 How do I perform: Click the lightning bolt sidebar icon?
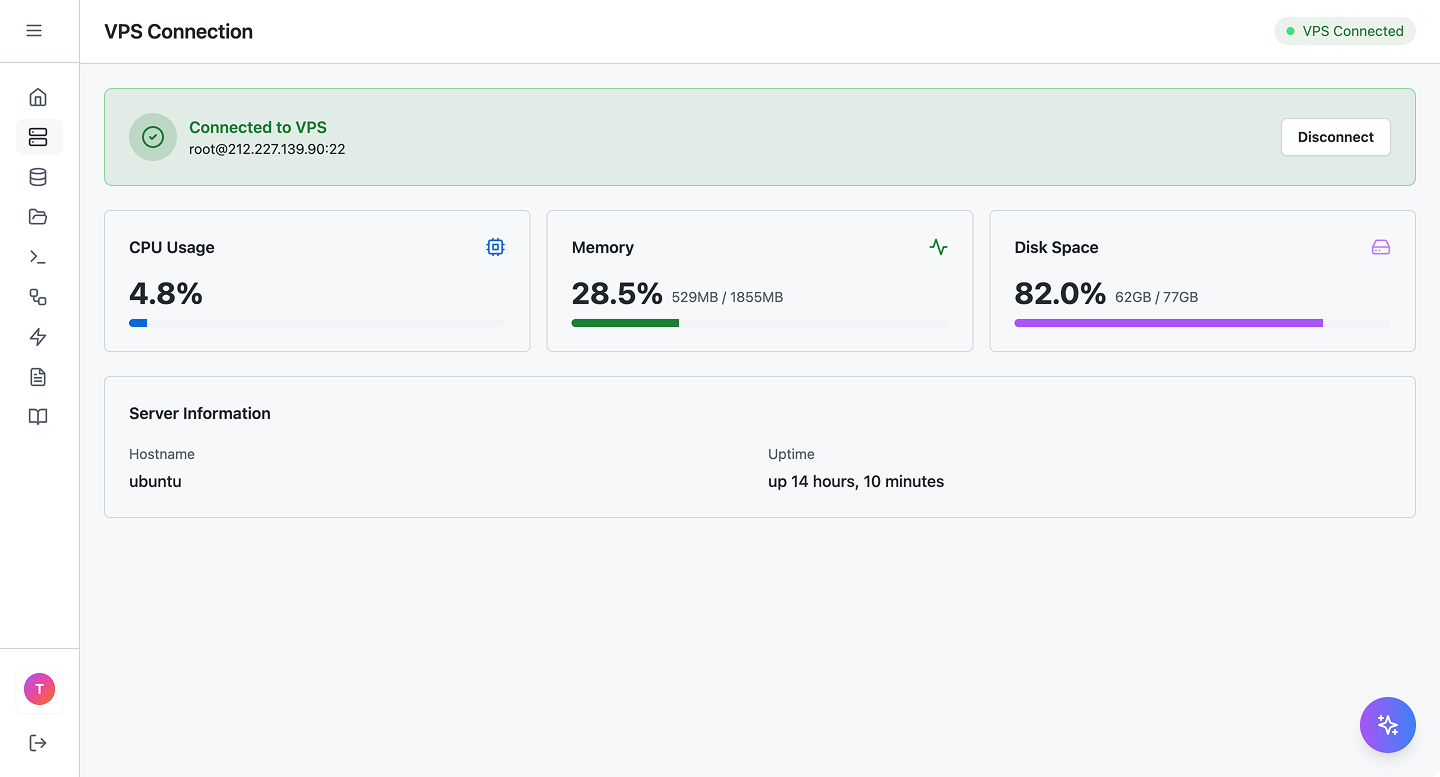pyautogui.click(x=38, y=337)
